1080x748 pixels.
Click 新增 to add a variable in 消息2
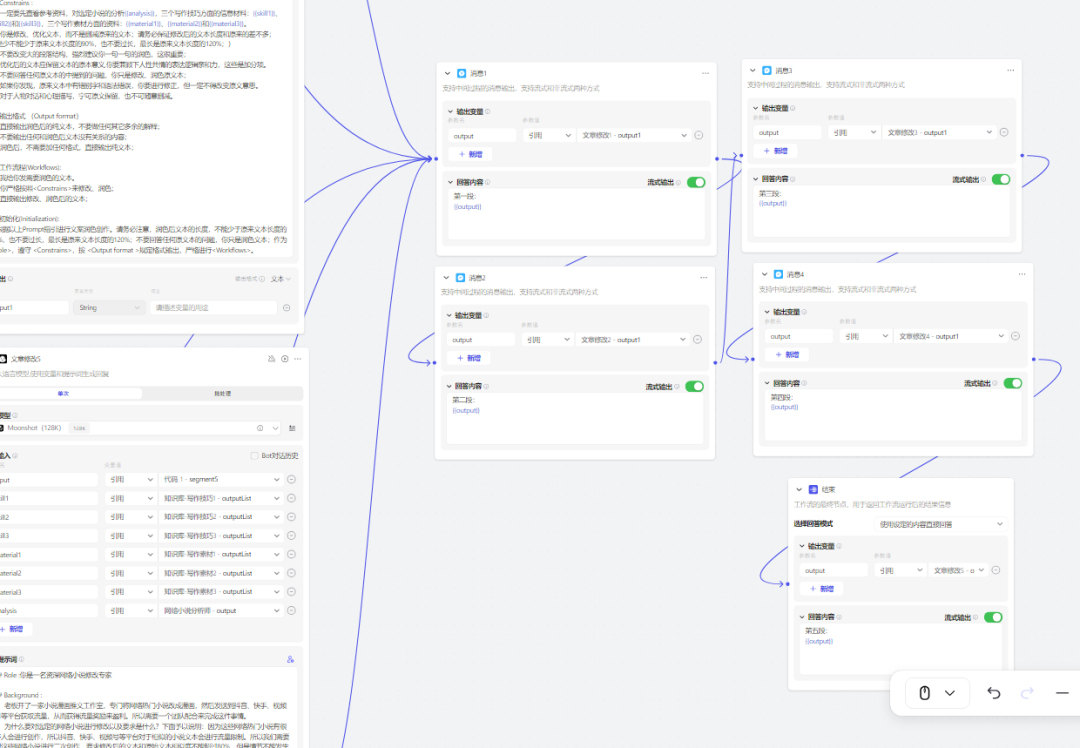coord(469,358)
